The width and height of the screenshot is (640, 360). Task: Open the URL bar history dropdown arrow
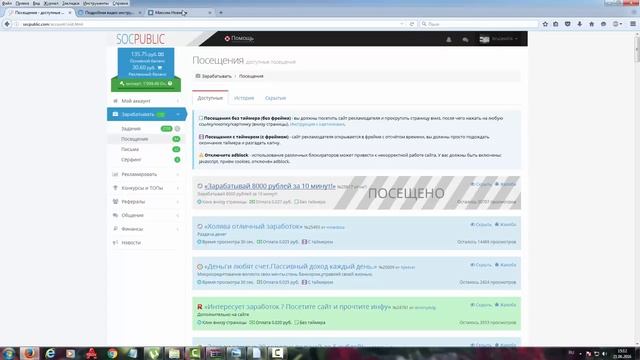[402, 24]
